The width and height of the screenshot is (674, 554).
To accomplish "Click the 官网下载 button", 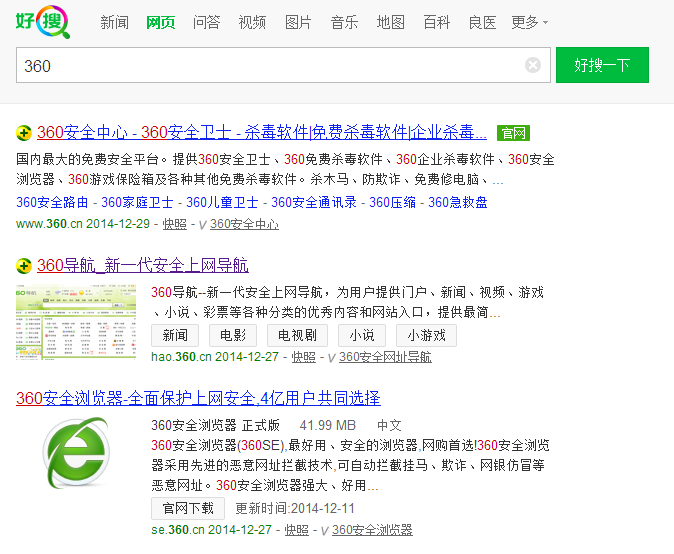I will click(188, 508).
